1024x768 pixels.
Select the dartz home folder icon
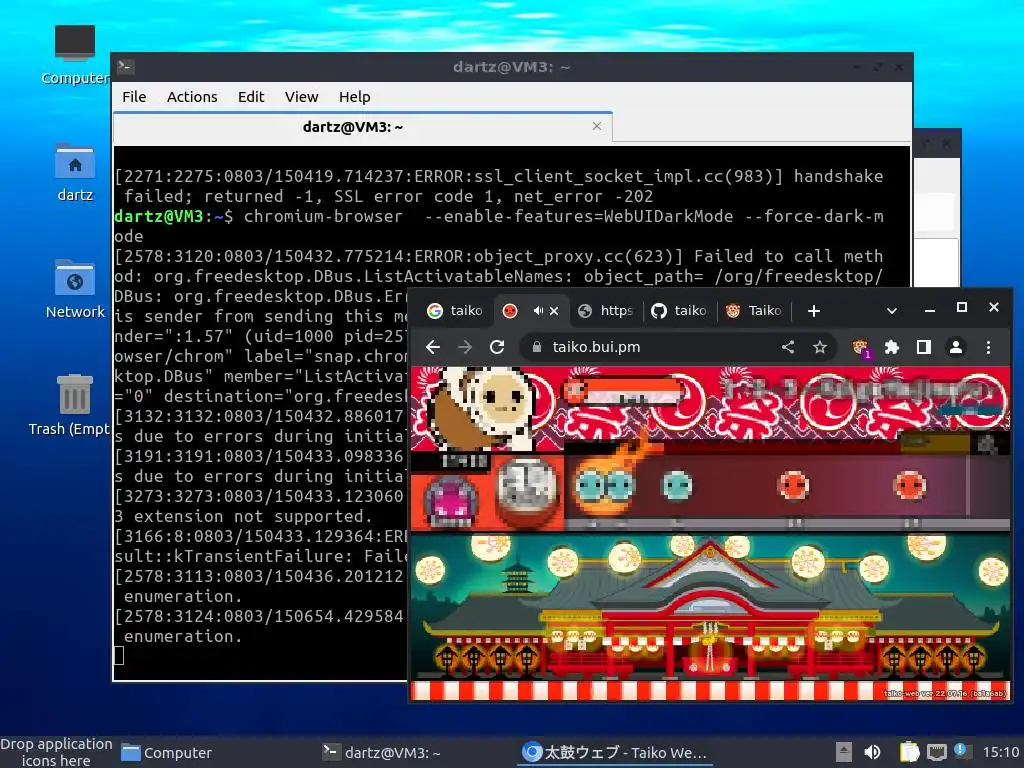(x=74, y=172)
